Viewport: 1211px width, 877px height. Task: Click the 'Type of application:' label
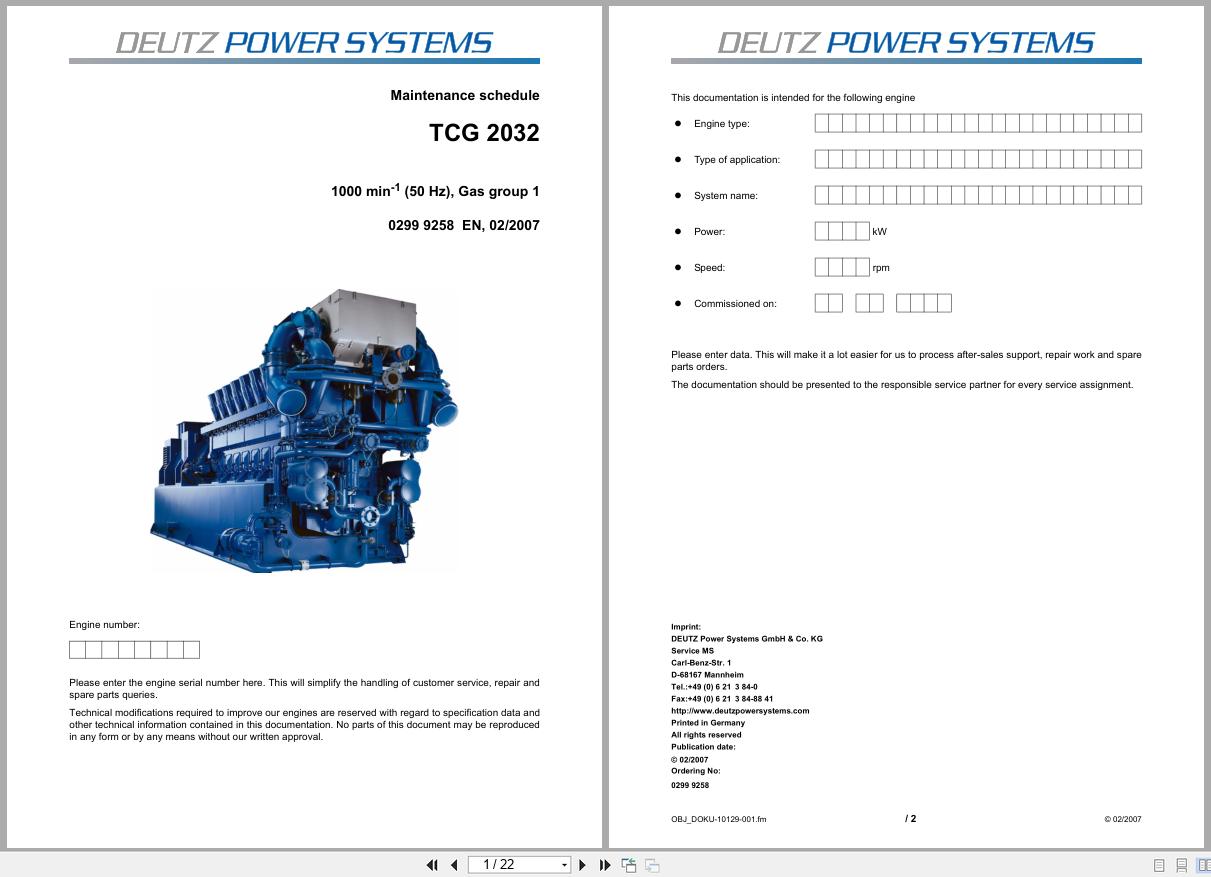pyautogui.click(x=737, y=160)
